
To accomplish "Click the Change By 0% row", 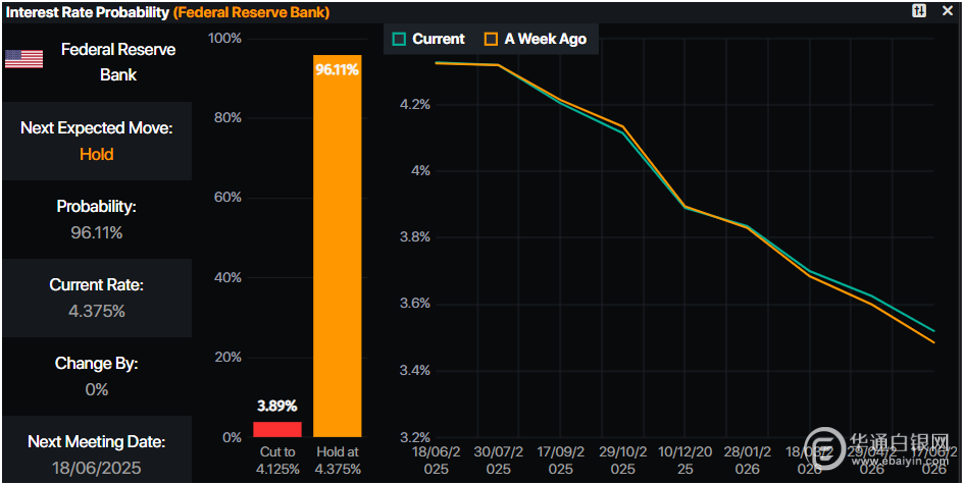I will 96,376.
